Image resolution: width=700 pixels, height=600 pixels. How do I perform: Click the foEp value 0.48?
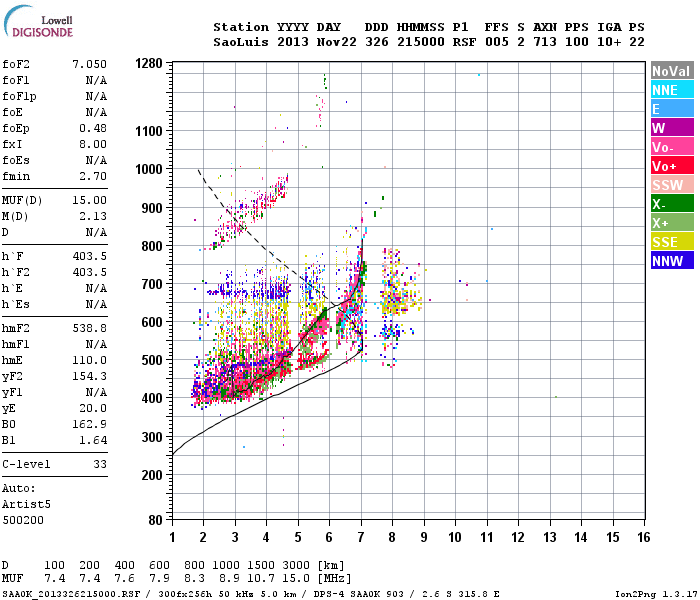[93, 128]
